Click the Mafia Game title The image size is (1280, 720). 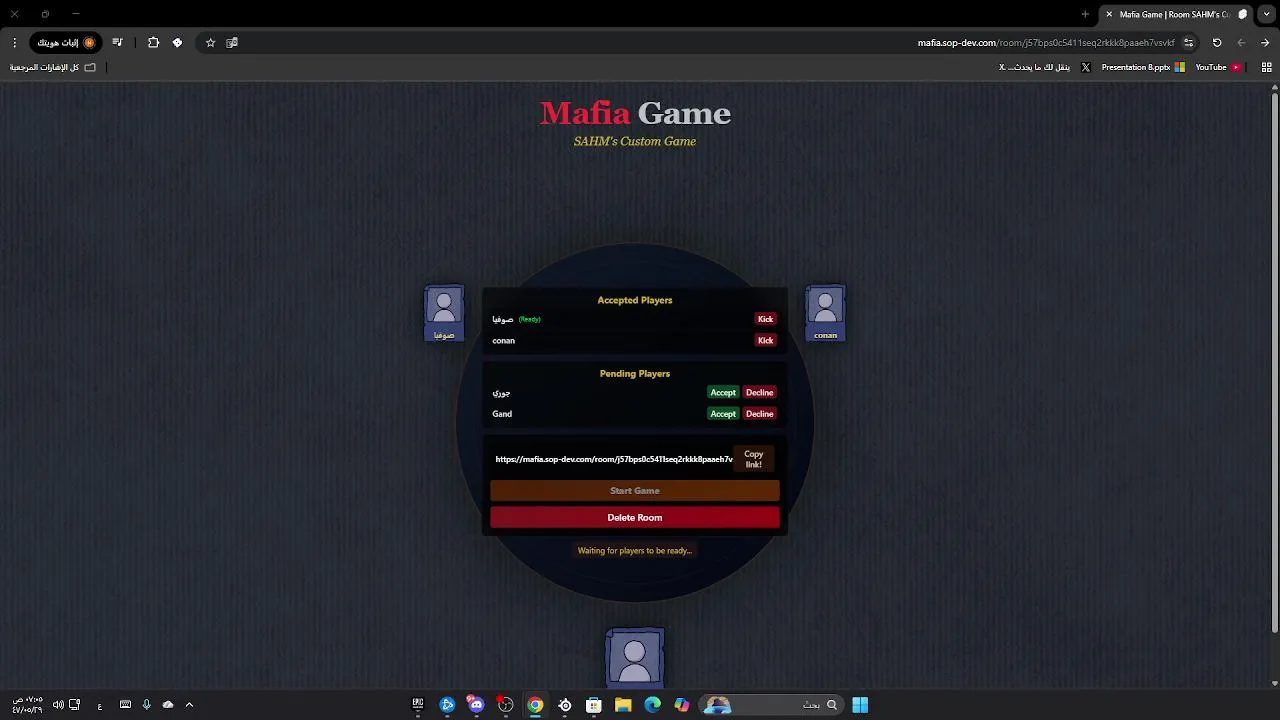click(x=635, y=113)
